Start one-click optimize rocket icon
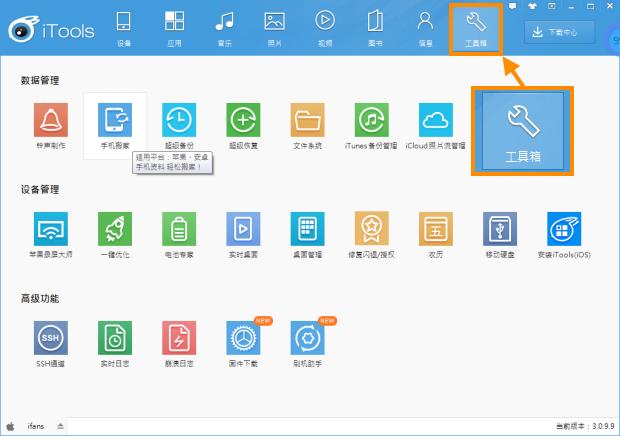620x436 pixels. coord(115,229)
